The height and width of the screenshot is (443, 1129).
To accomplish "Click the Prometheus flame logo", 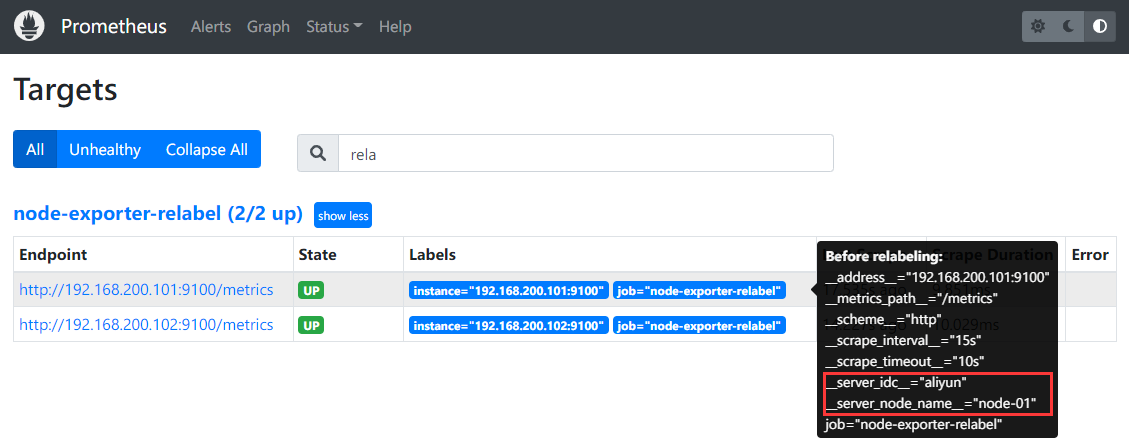I will click(29, 26).
